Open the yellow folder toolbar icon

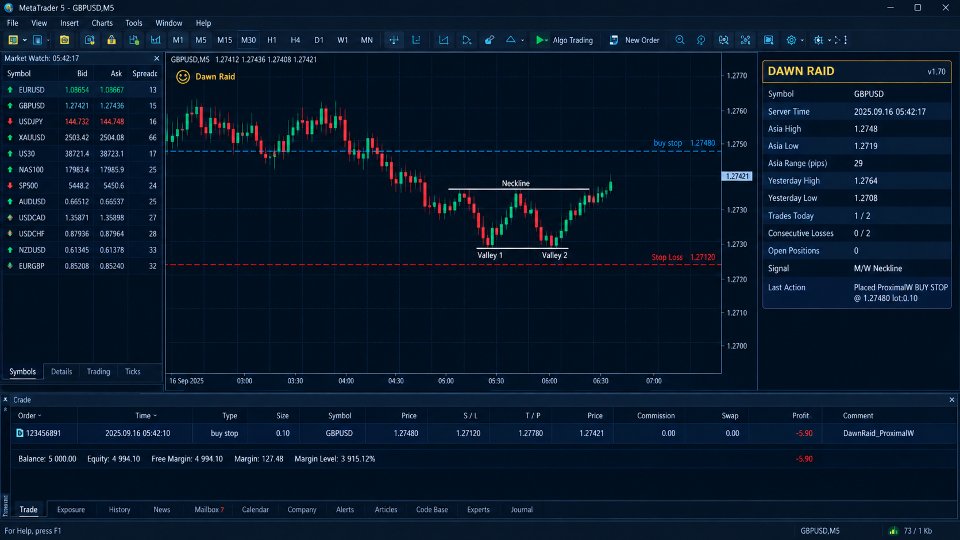pos(64,40)
